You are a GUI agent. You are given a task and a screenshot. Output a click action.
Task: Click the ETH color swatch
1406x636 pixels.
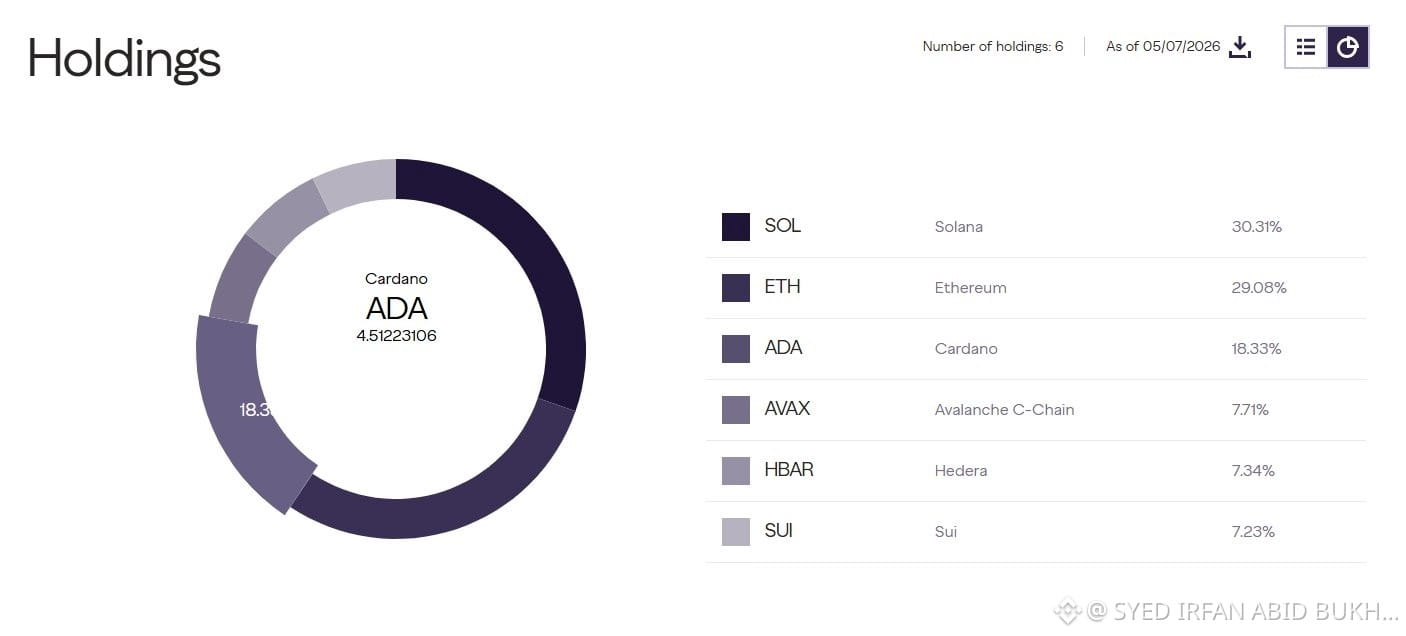coord(736,288)
